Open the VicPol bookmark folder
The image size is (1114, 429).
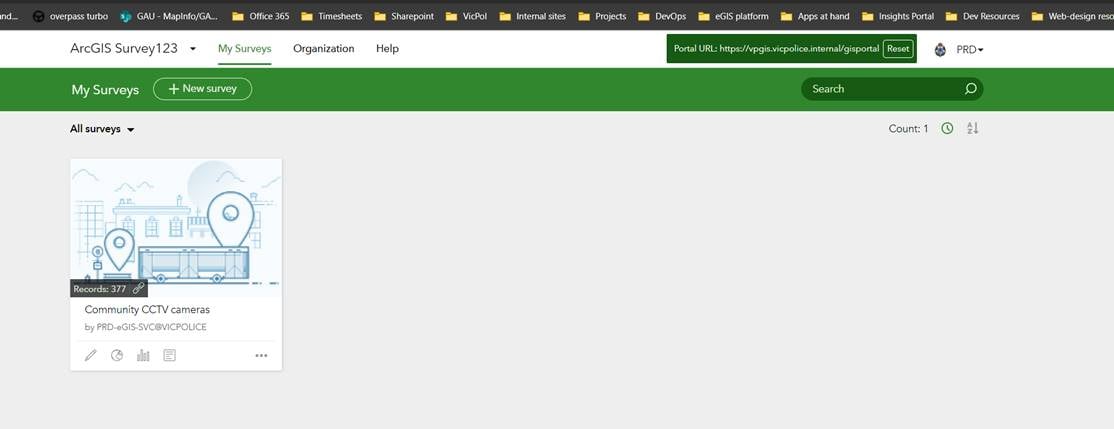(x=467, y=16)
